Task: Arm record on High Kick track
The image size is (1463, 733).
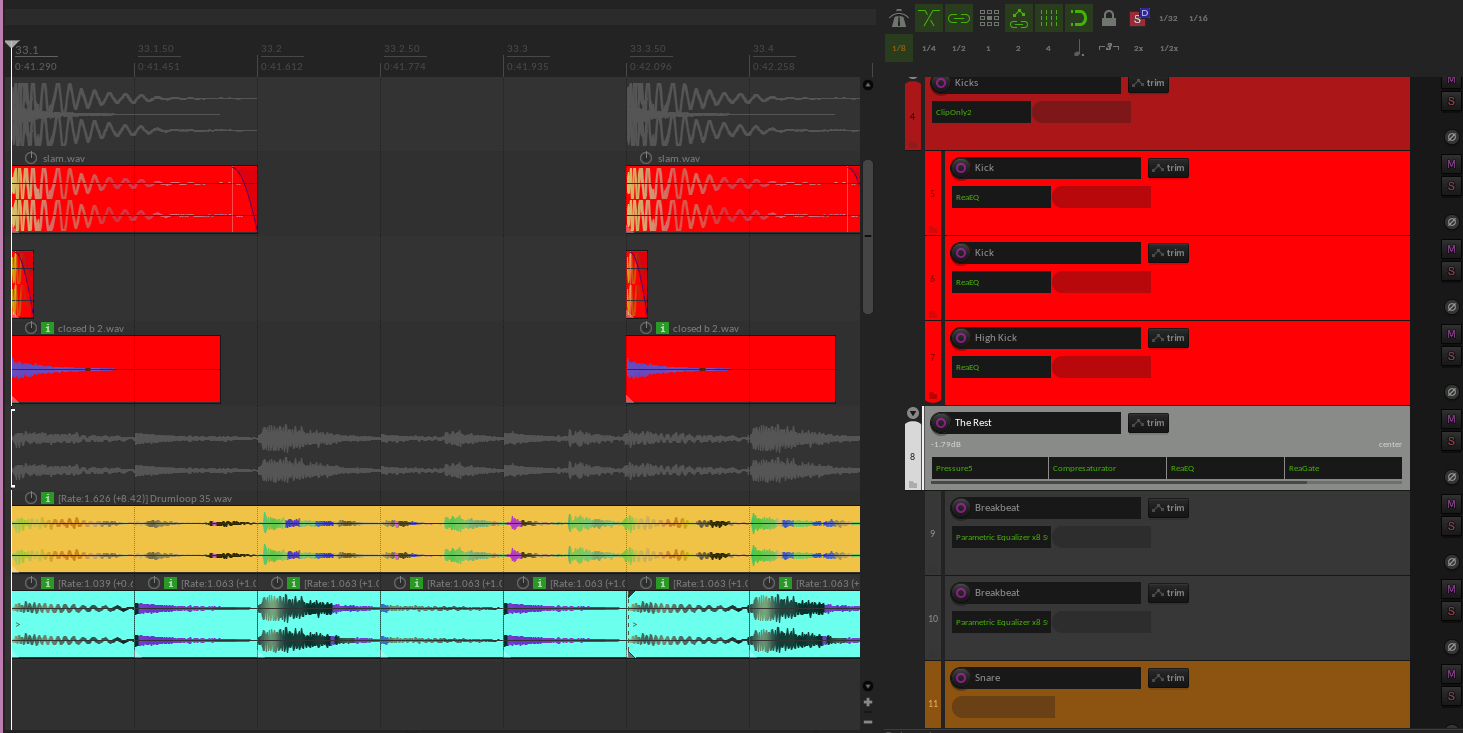Action: click(x=960, y=338)
